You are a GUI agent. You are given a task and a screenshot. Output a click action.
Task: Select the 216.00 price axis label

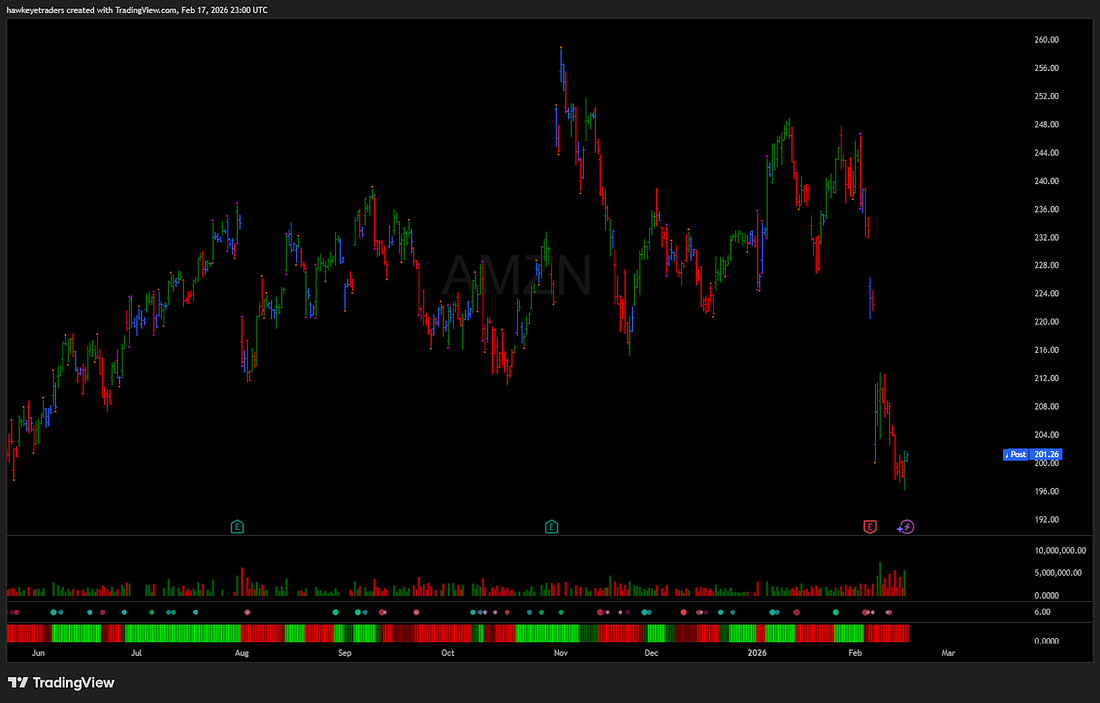coord(1046,349)
